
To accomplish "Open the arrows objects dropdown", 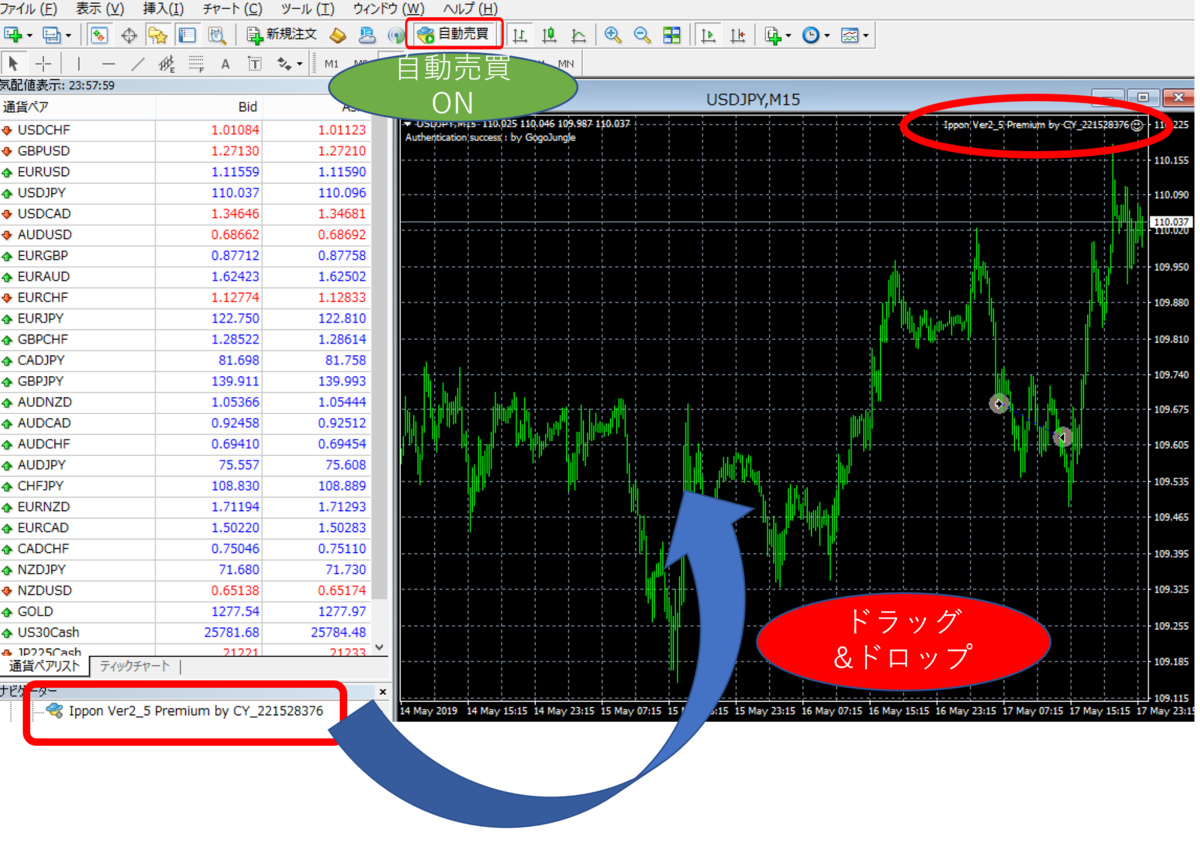I will pos(290,64).
